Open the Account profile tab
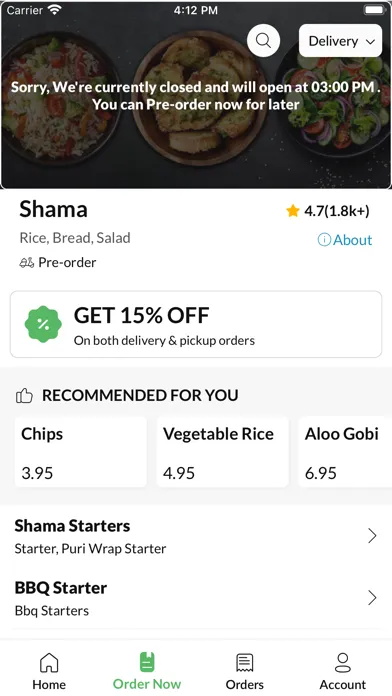Viewport: 392px width, 696px height. point(343,672)
